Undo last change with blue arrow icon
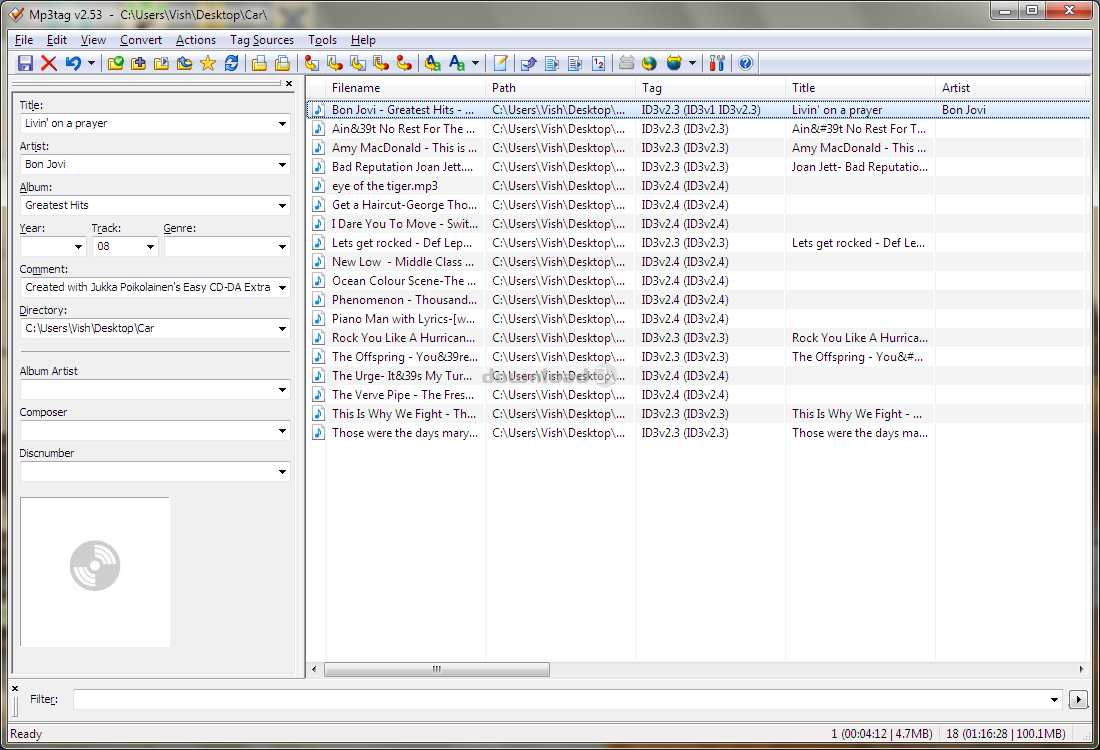This screenshot has height=750, width=1100. pyautogui.click(x=73, y=63)
